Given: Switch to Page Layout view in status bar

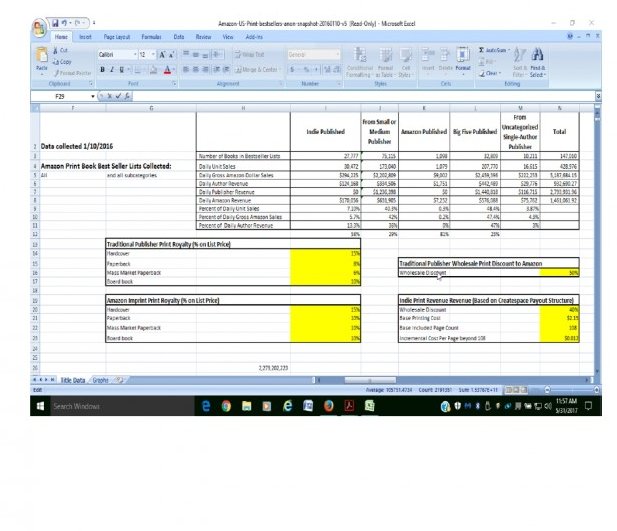Looking at the screenshot, I should point(516,390).
